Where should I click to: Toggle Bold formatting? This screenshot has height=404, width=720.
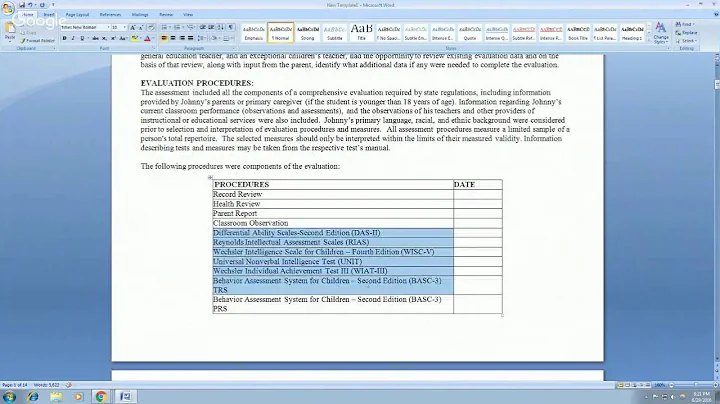tap(64, 38)
